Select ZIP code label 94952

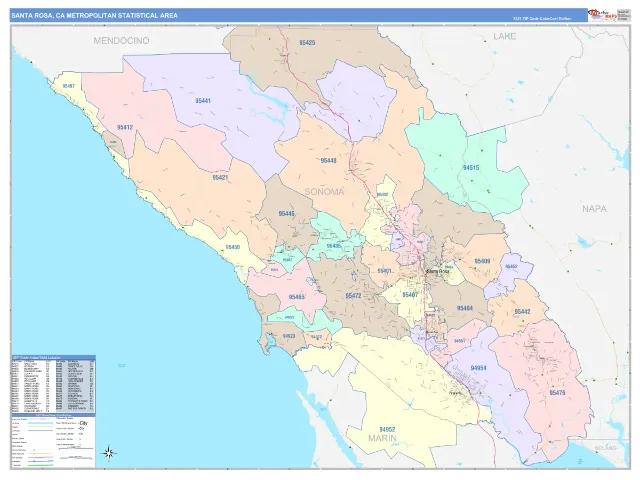pos(387,429)
